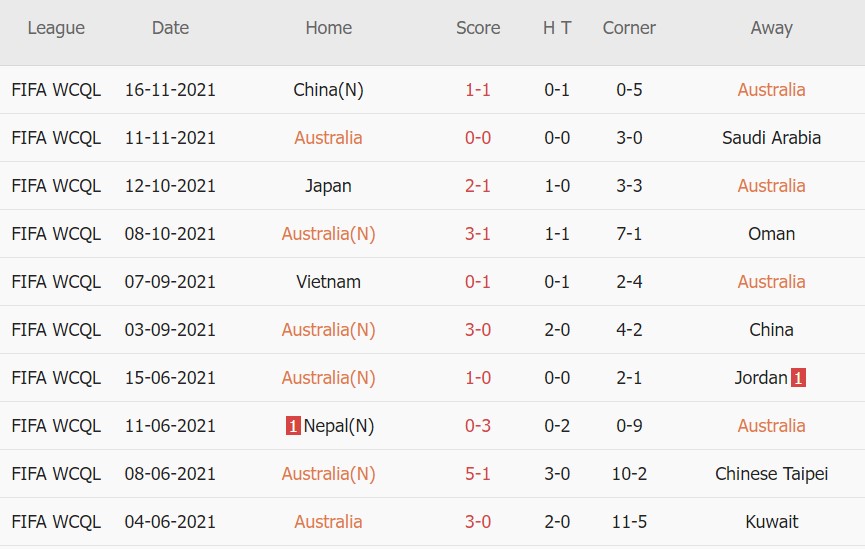
Task: Open the Chinese Taipei team link
Action: 771,474
